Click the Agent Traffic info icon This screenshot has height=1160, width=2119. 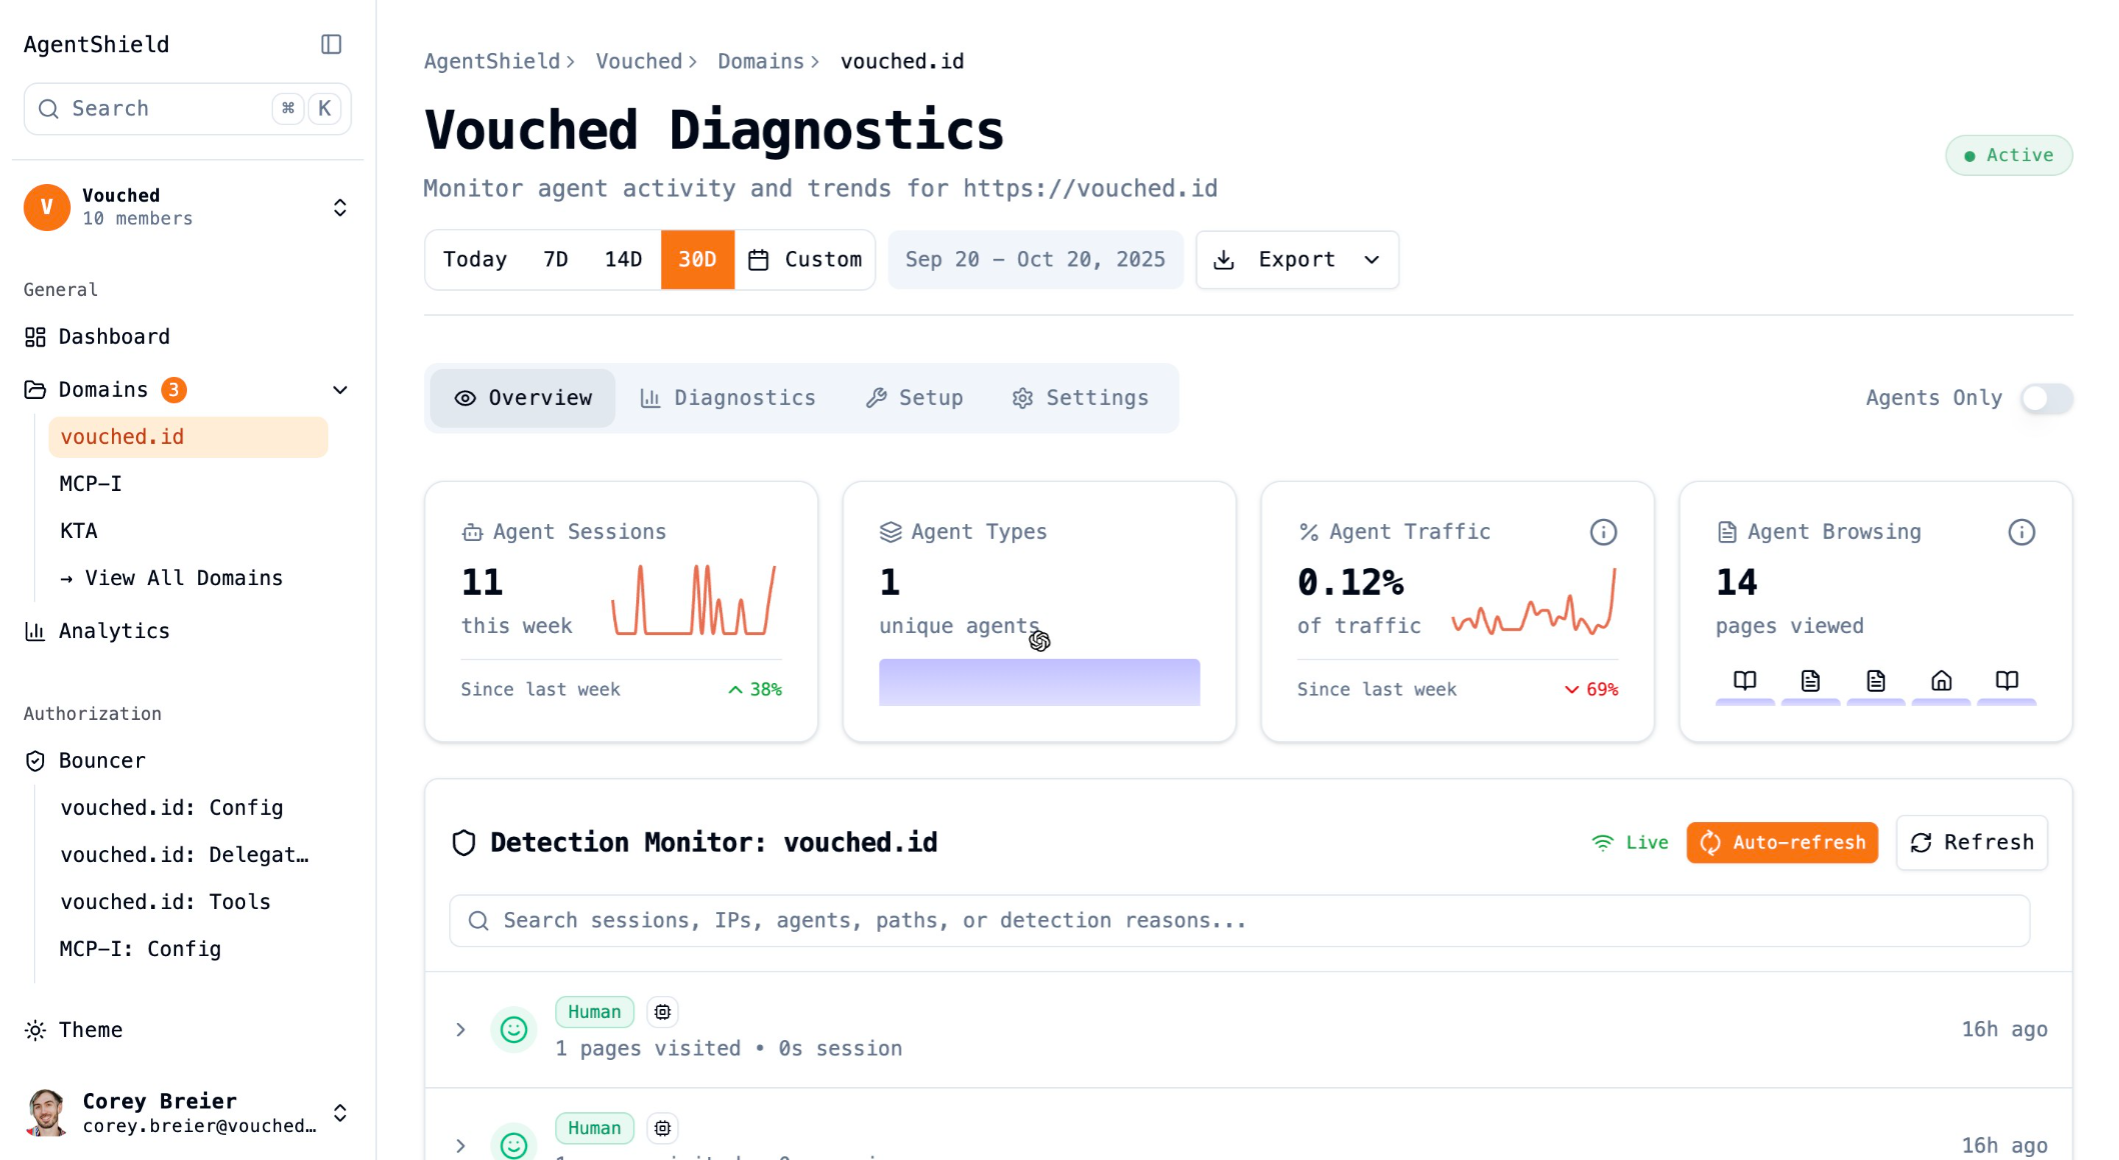[1603, 532]
